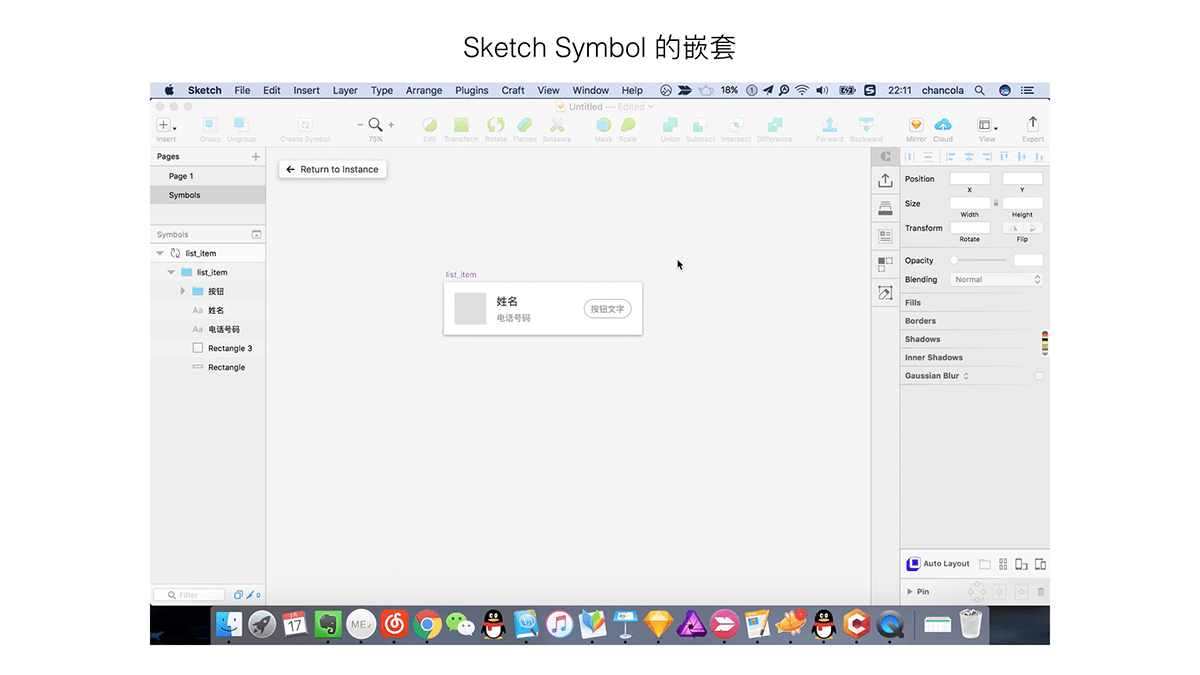Open the Arrange menu
The width and height of the screenshot is (1200, 675).
tap(424, 90)
